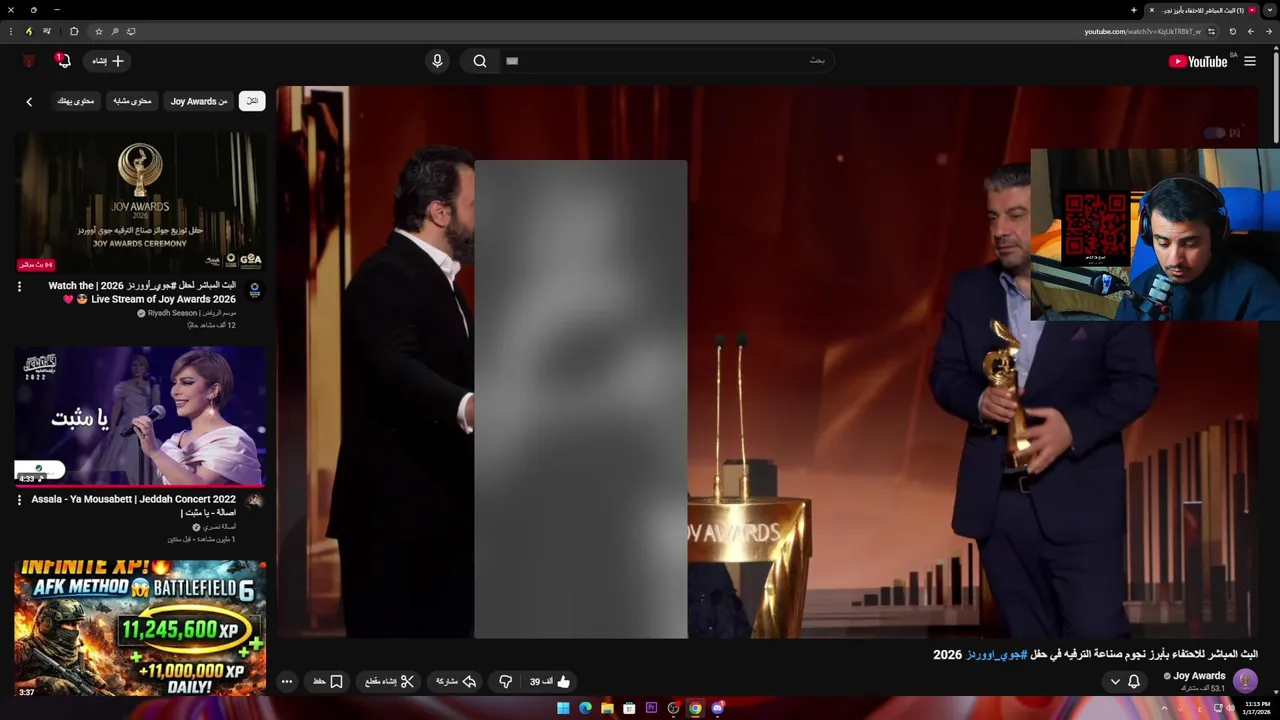Open a new browser tab
The image size is (1280, 720).
(x=1134, y=10)
